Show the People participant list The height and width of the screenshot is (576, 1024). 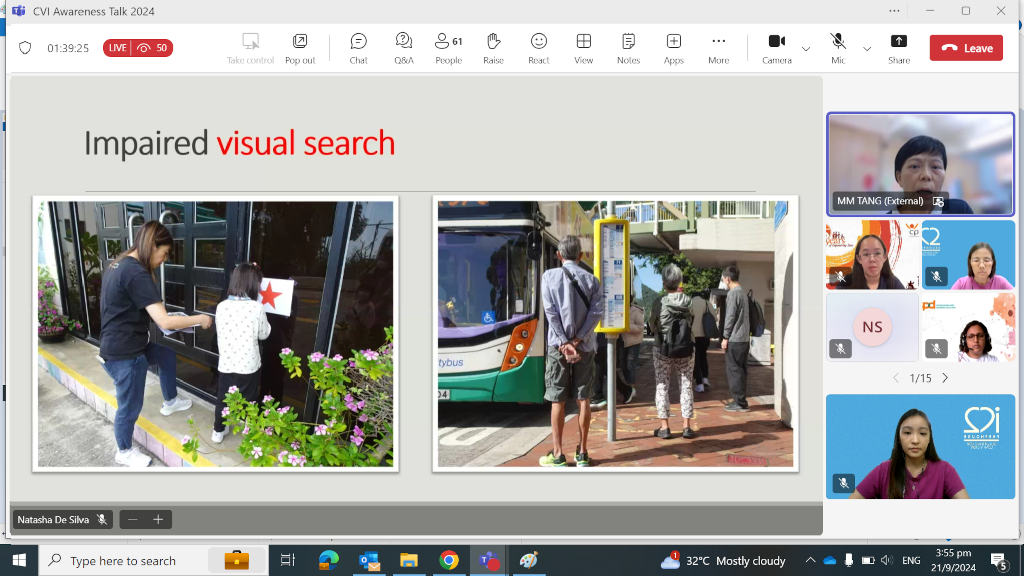tap(448, 47)
